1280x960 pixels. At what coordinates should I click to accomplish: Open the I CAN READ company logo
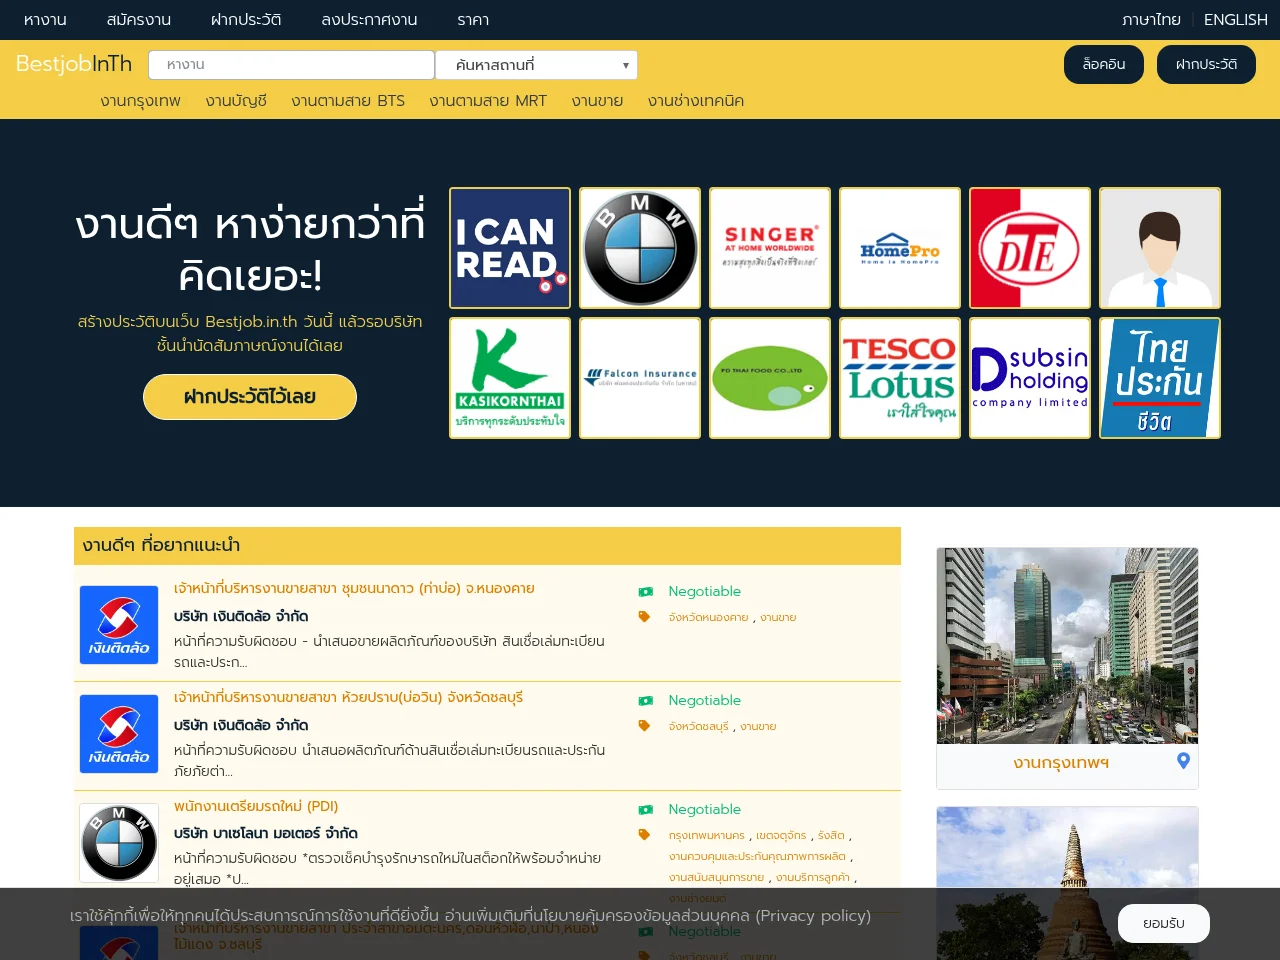(510, 248)
